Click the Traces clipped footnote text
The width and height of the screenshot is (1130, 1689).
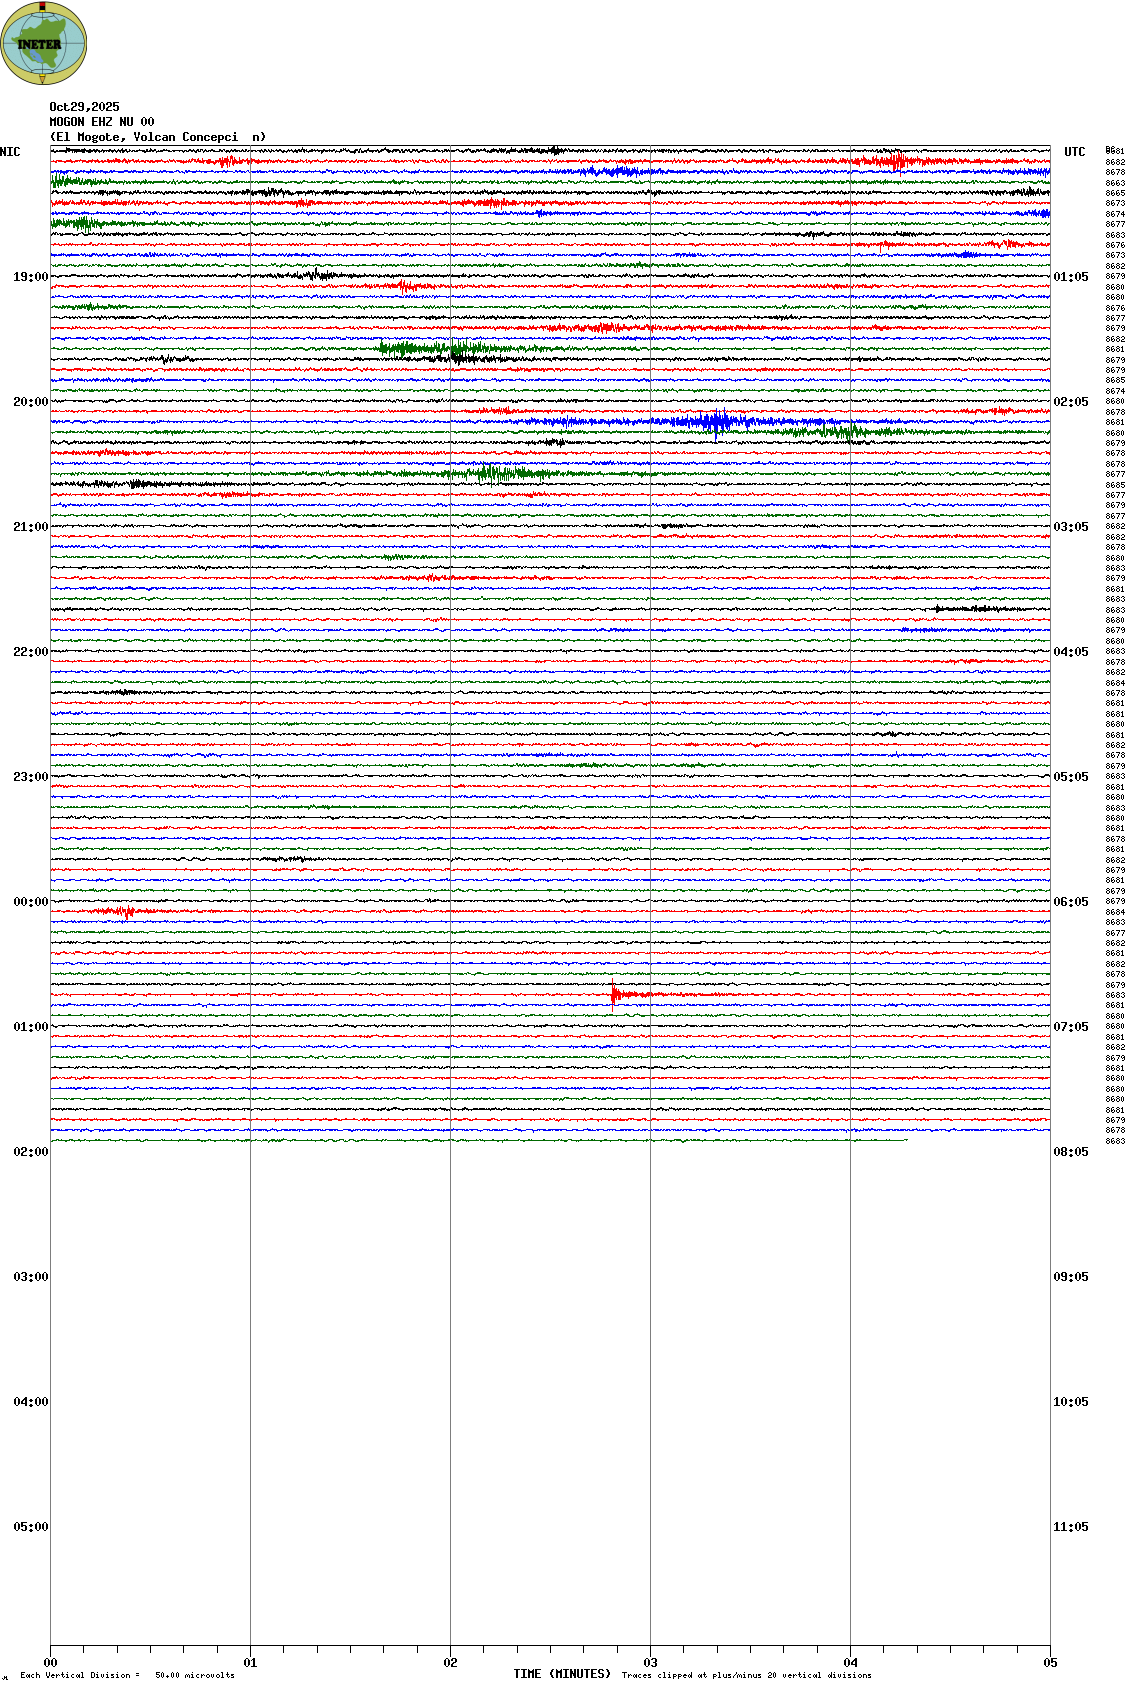tap(746, 1675)
